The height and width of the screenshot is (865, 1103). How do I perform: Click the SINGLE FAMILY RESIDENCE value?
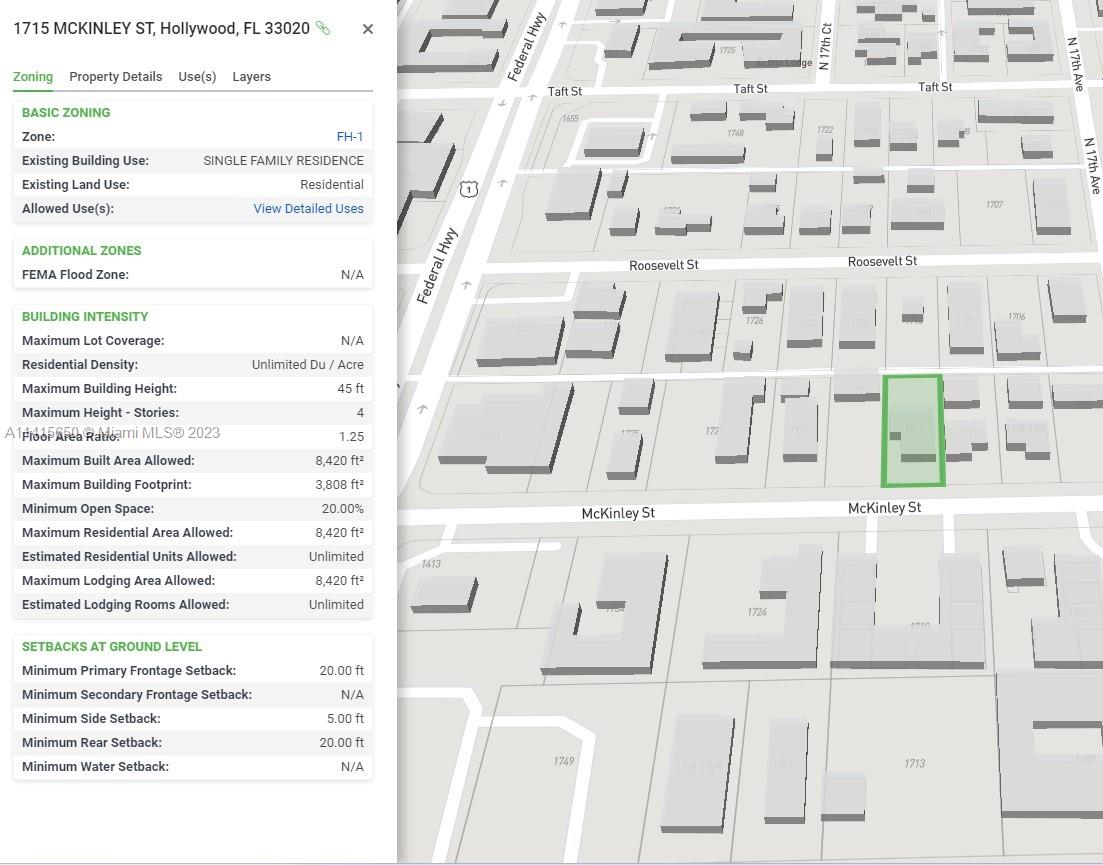click(283, 160)
